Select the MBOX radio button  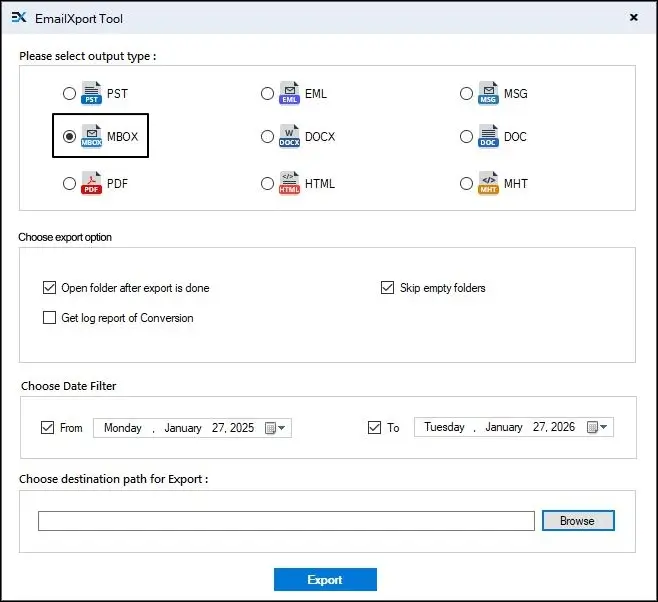click(69, 136)
